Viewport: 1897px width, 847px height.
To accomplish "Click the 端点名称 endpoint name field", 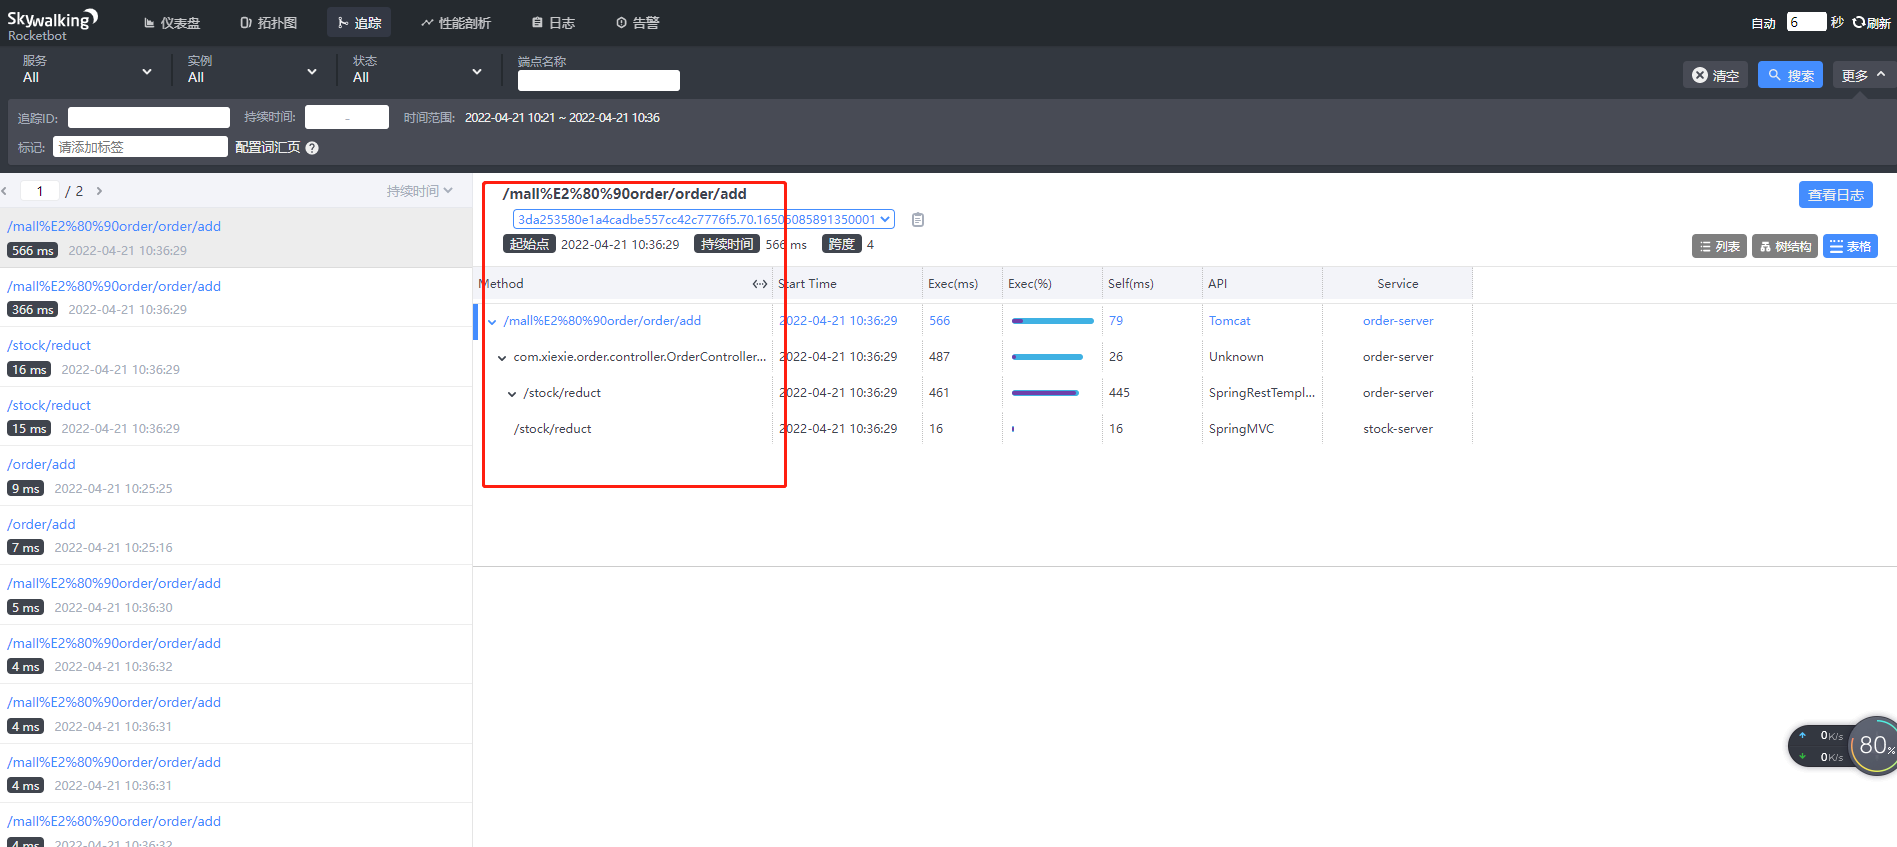I will pyautogui.click(x=598, y=80).
